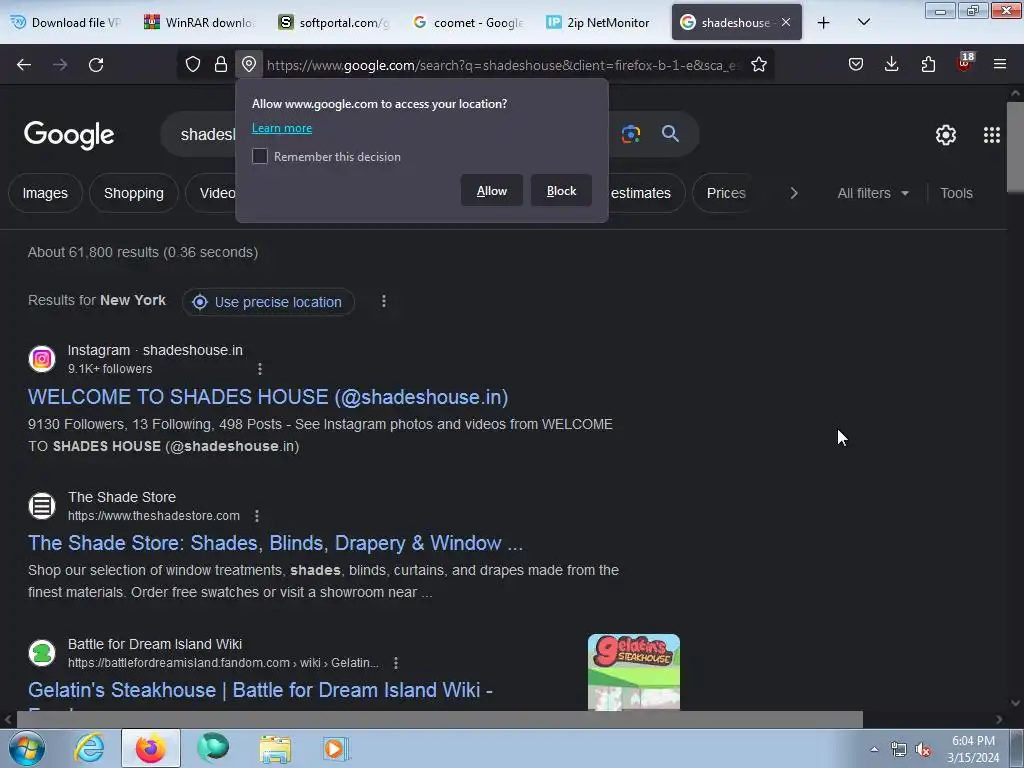The image size is (1024, 768).
Task: Open options dots next to precise location
Action: coord(383,301)
